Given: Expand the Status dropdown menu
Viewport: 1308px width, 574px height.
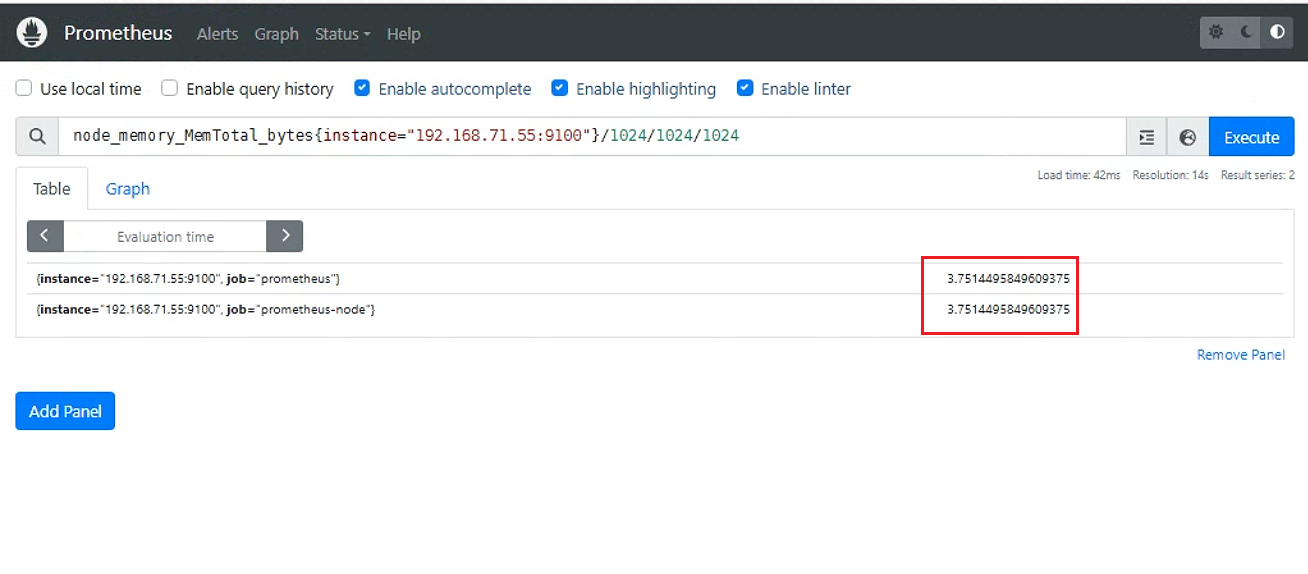Looking at the screenshot, I should tap(342, 33).
